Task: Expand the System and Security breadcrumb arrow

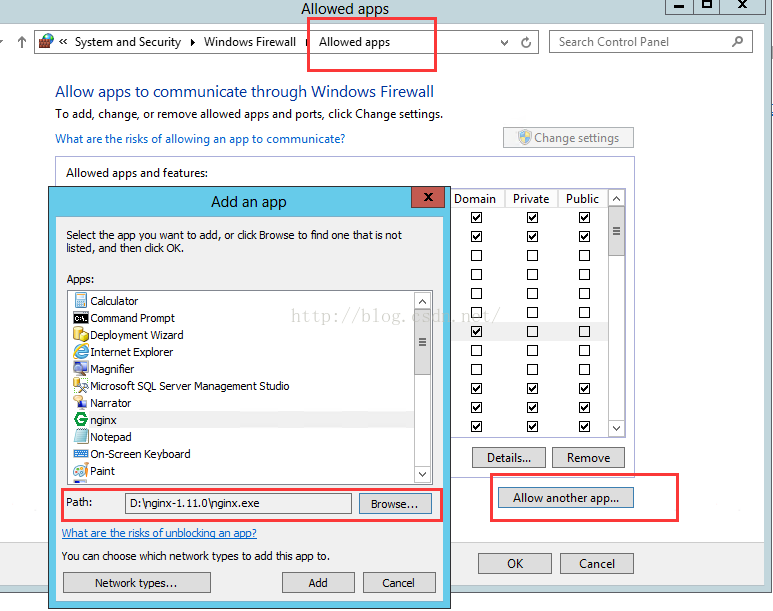Action: coord(193,42)
